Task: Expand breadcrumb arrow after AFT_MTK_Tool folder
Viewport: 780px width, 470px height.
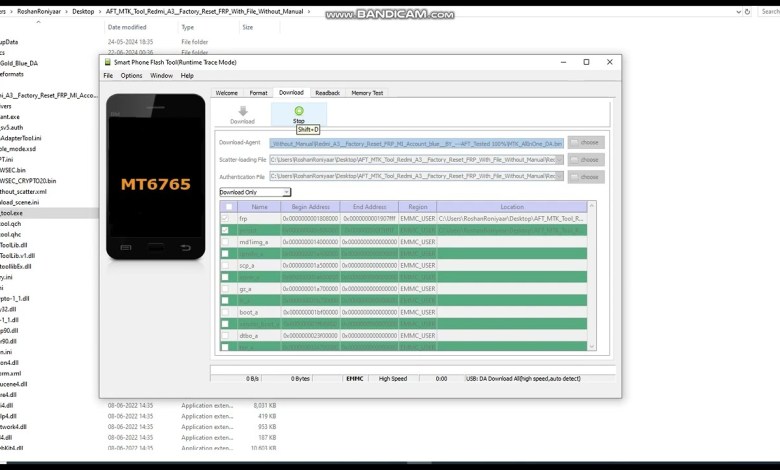Action: tap(309, 11)
